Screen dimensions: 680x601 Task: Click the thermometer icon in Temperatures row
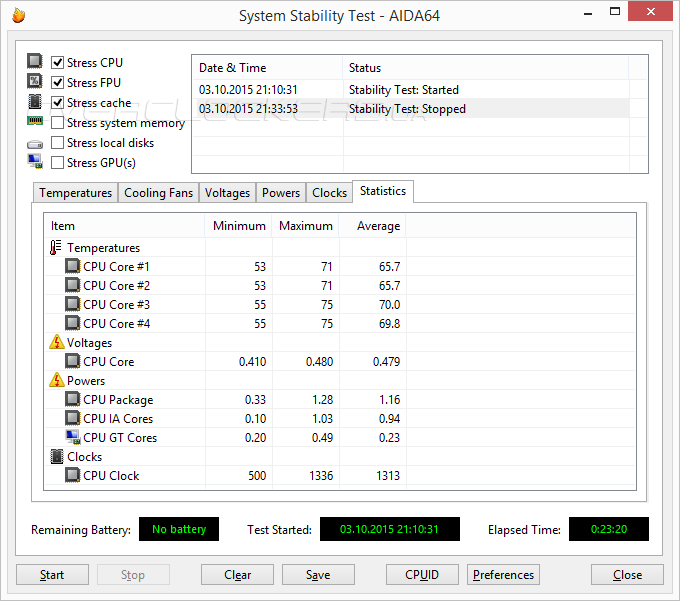(56, 248)
